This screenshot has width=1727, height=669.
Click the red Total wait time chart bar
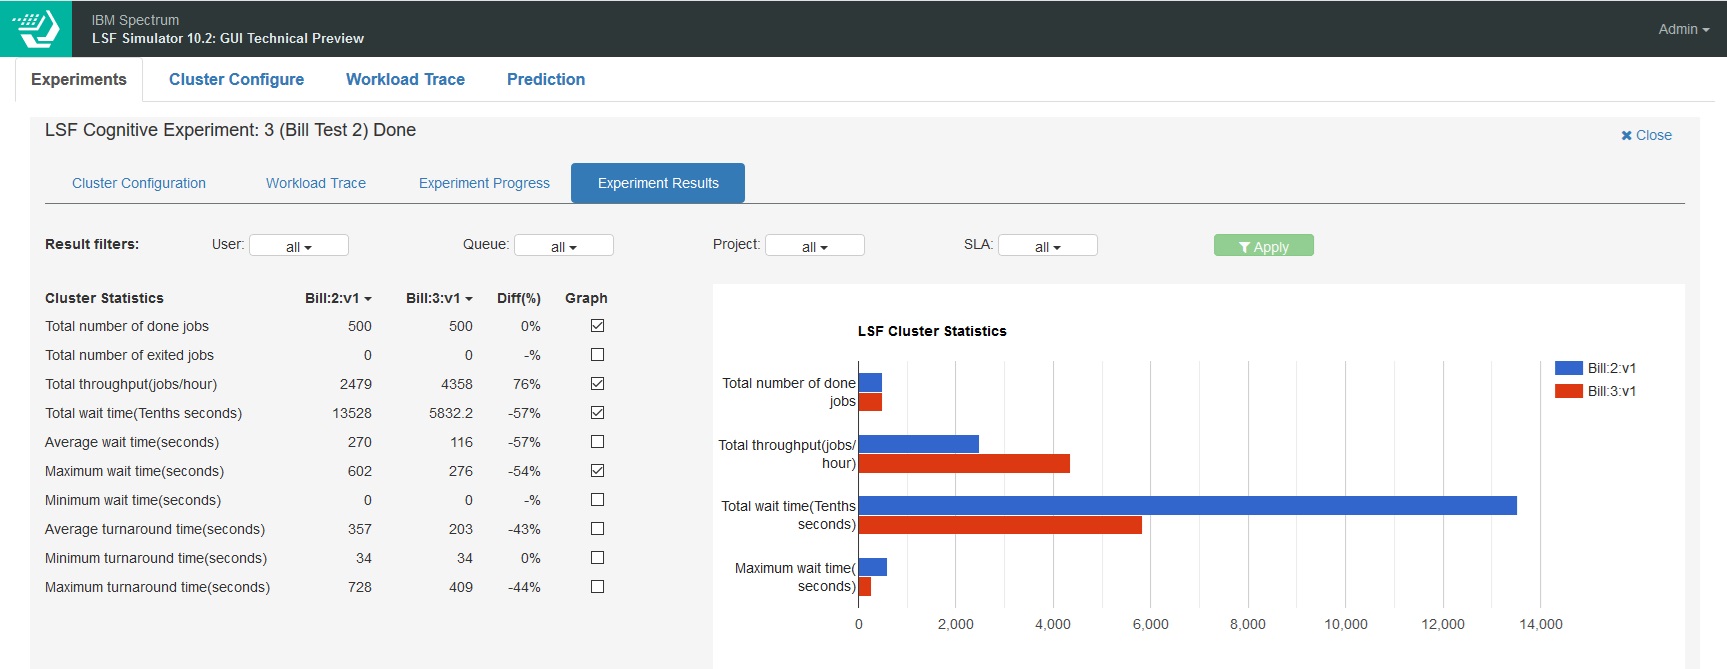tap(1000, 525)
